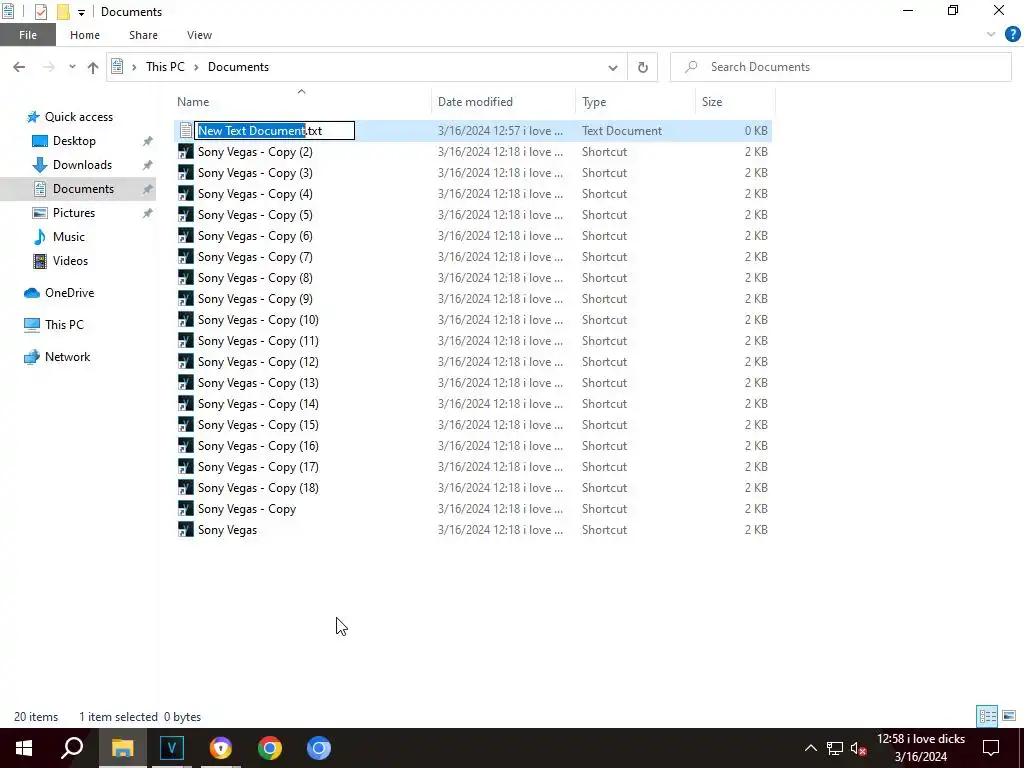
Task: Click the Properties icon in quick access toolbar
Action: tap(40, 11)
